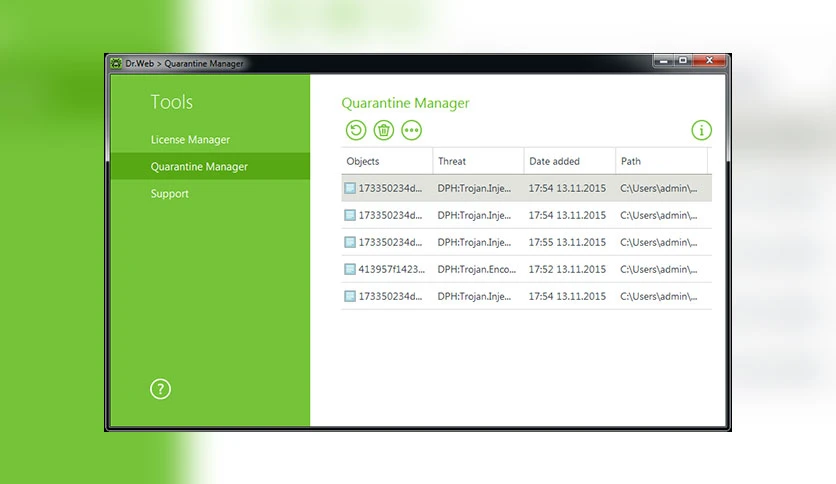Minimize the Dr.Web window

663,61
